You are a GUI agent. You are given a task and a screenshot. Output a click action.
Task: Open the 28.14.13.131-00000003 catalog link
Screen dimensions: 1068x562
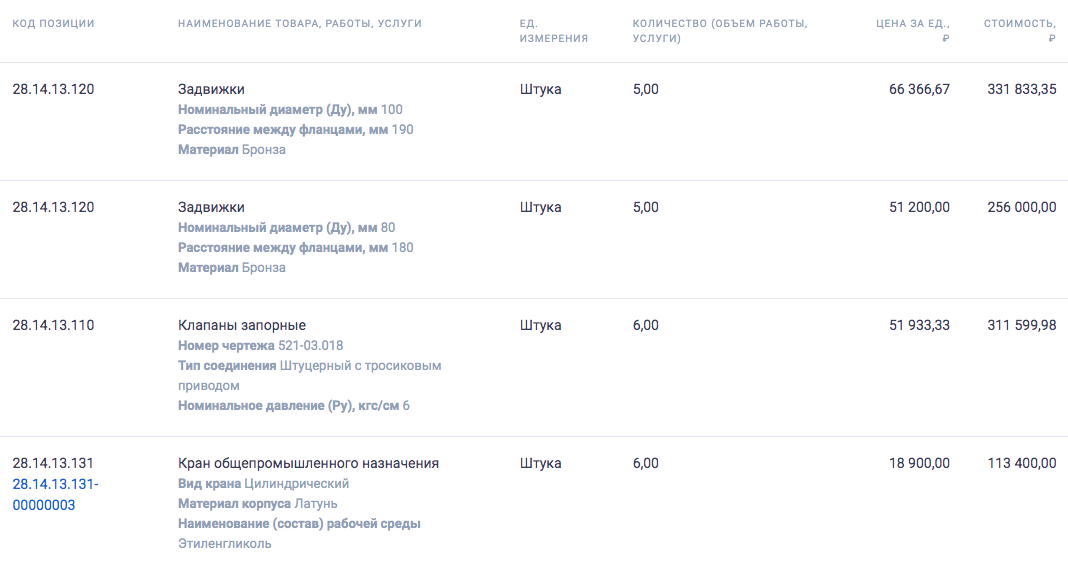coord(56,495)
